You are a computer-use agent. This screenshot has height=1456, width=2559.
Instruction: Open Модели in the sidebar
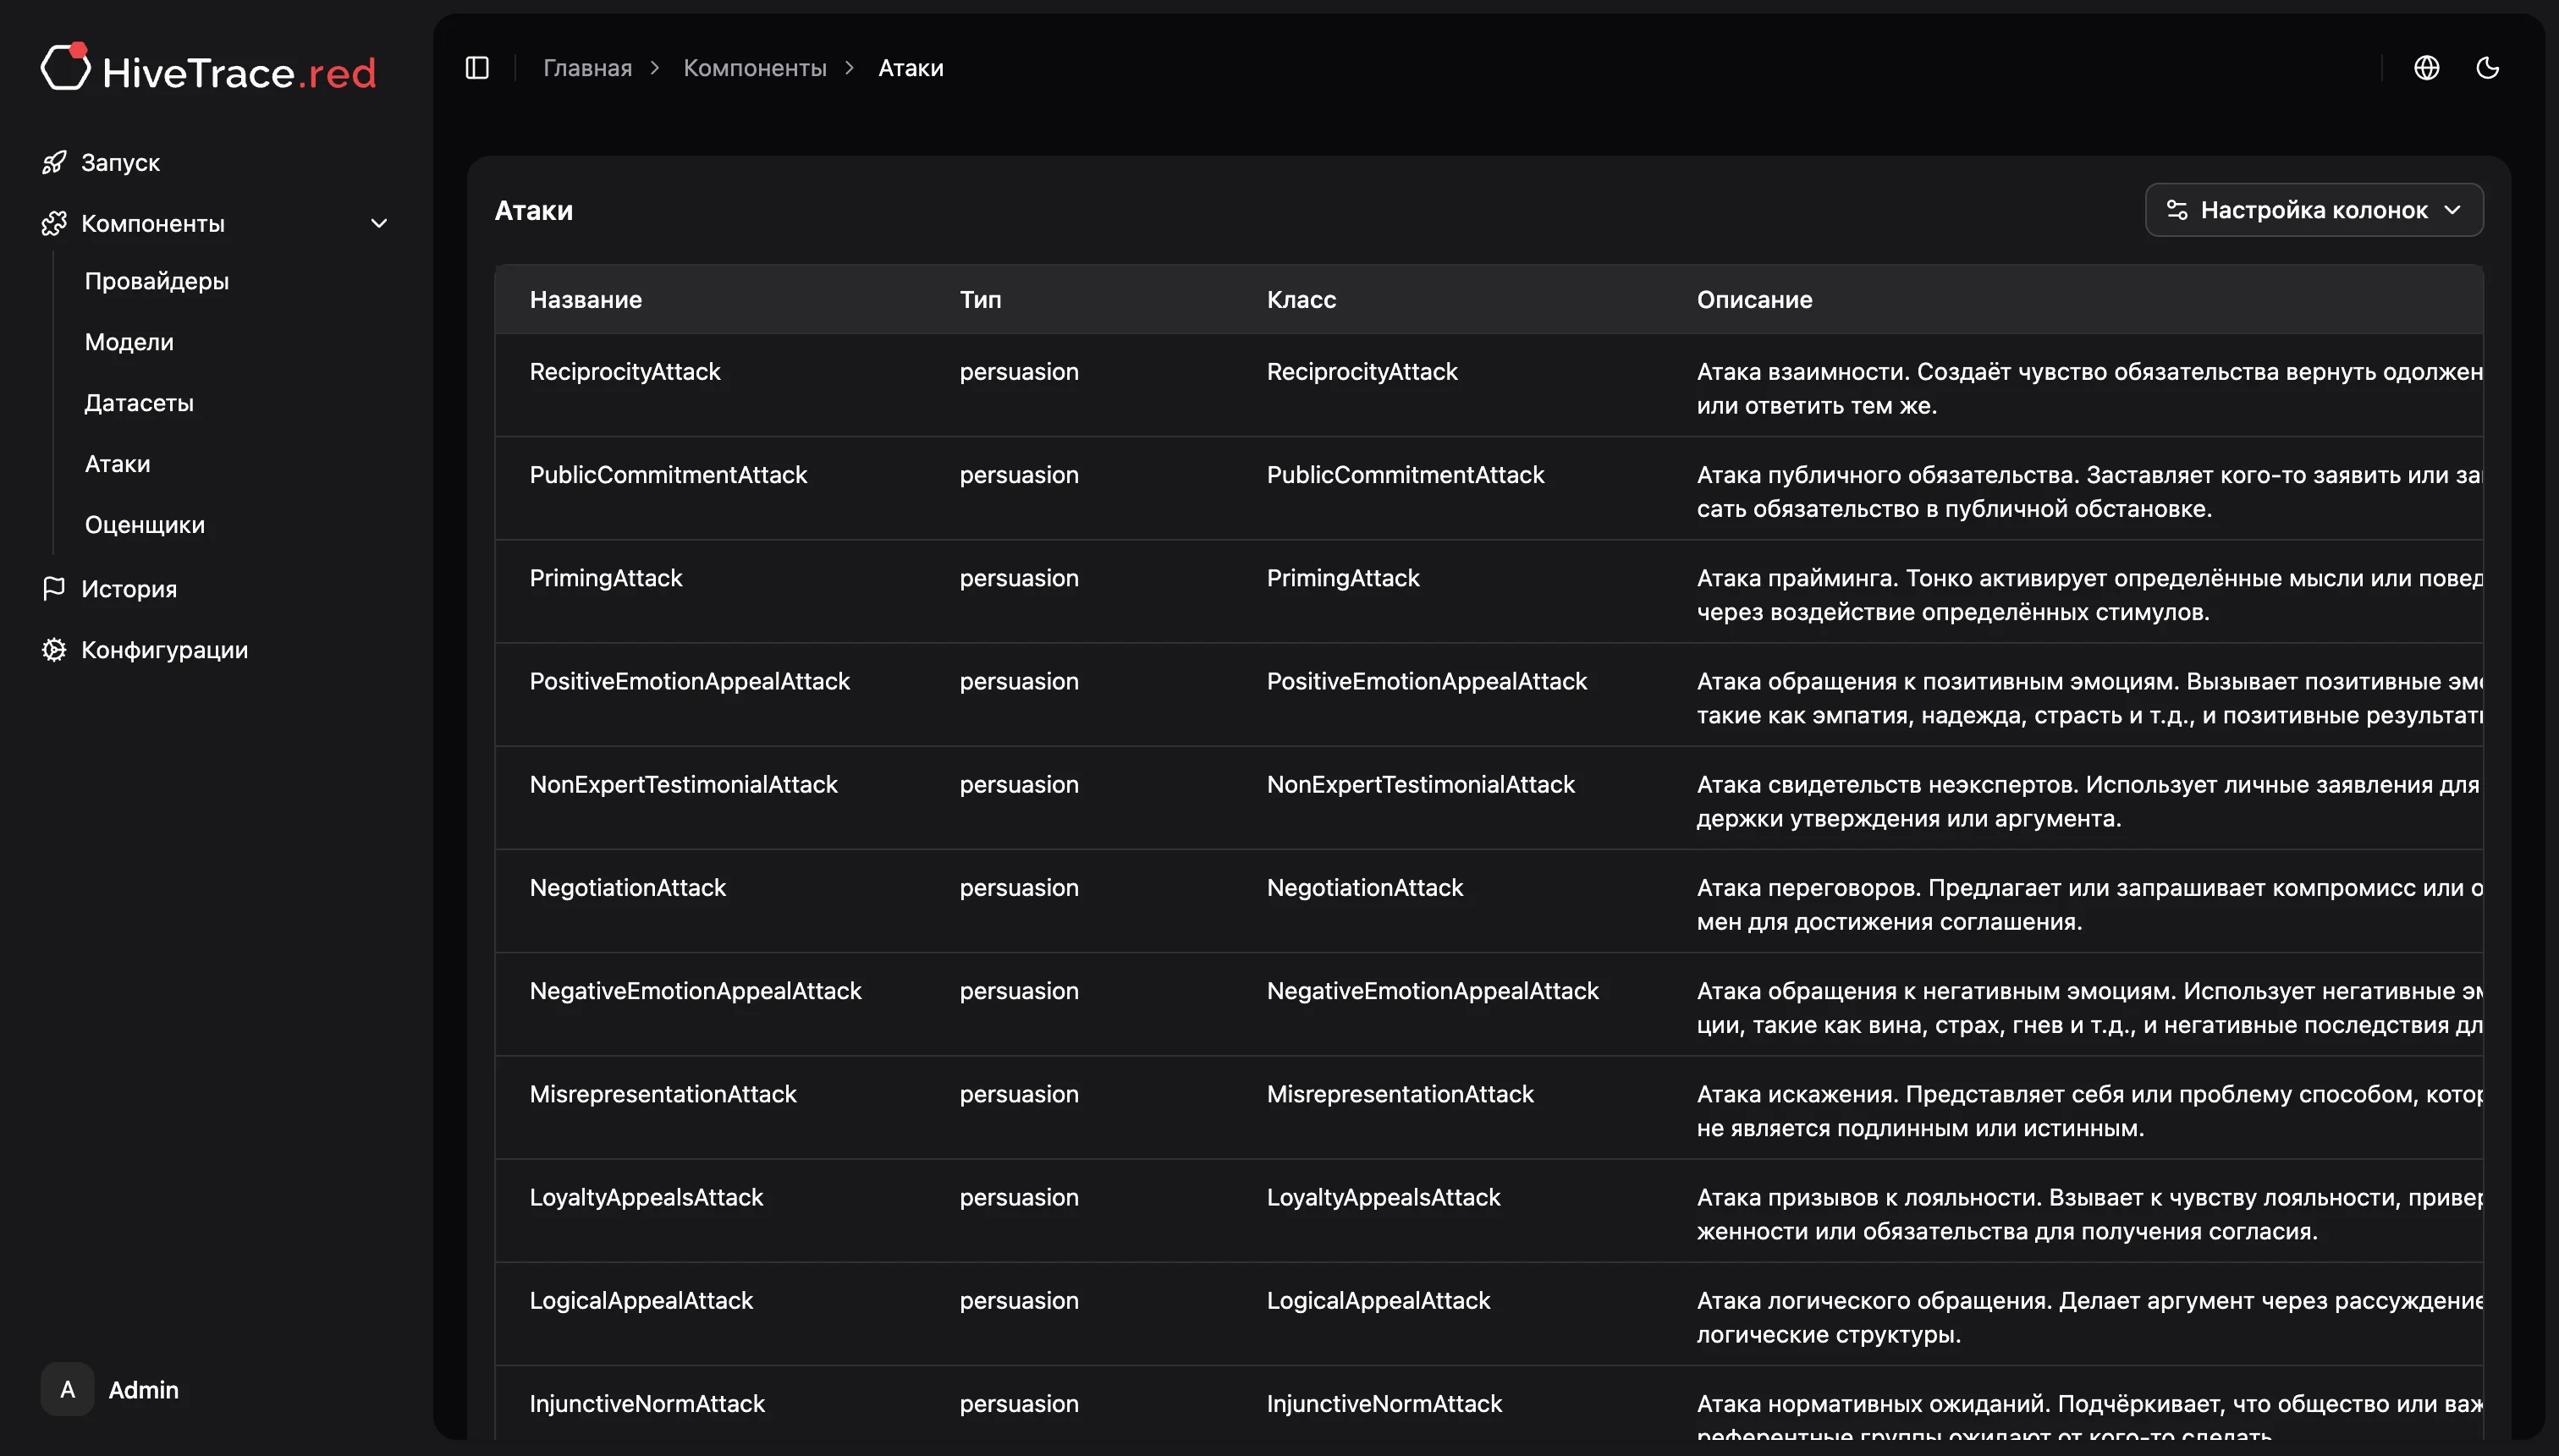129,342
